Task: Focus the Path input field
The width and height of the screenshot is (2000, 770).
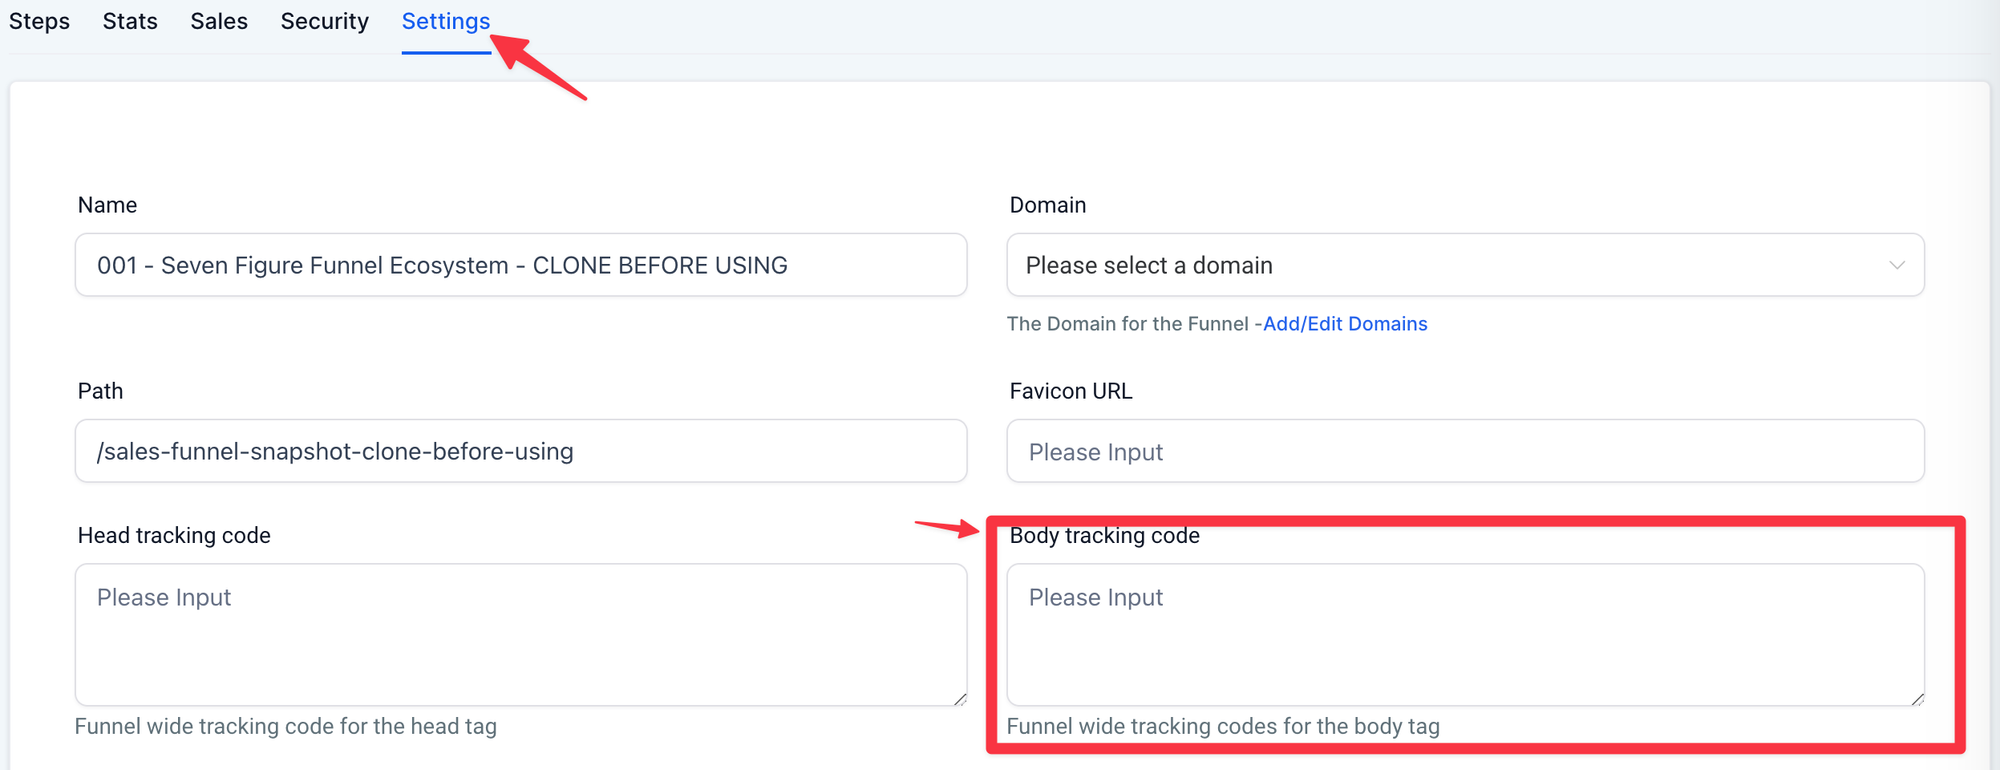Action: pos(520,451)
